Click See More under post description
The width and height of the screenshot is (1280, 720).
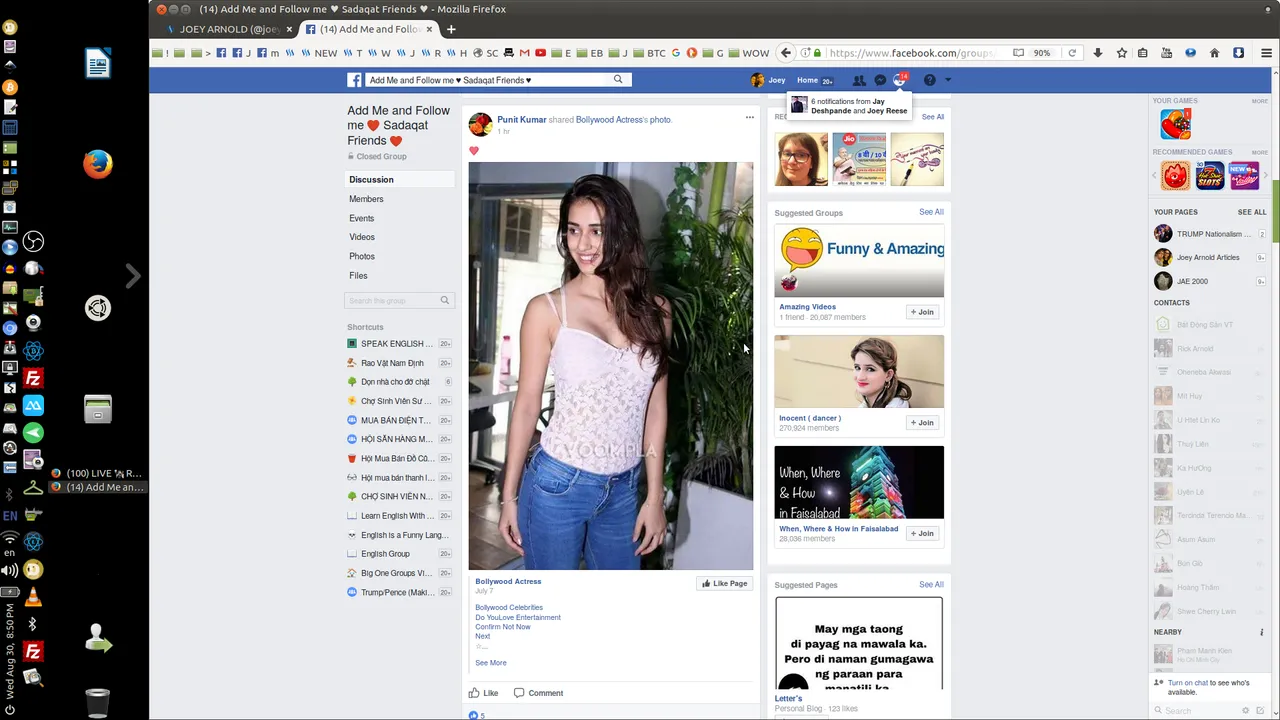[491, 663]
